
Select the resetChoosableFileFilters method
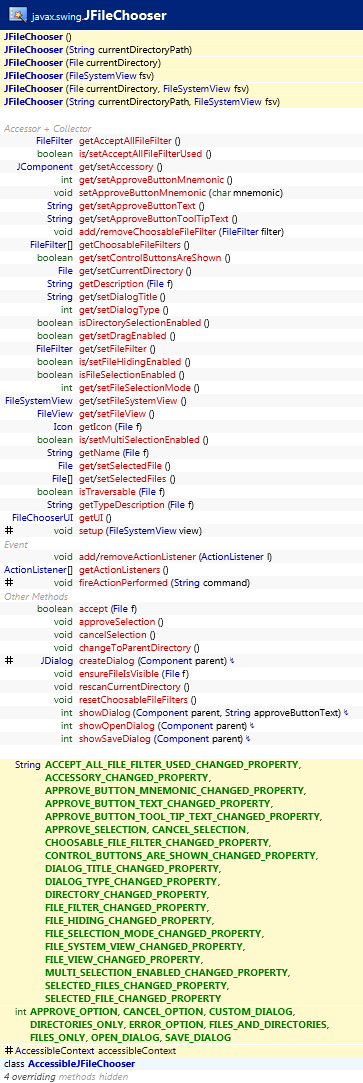(x=137, y=700)
